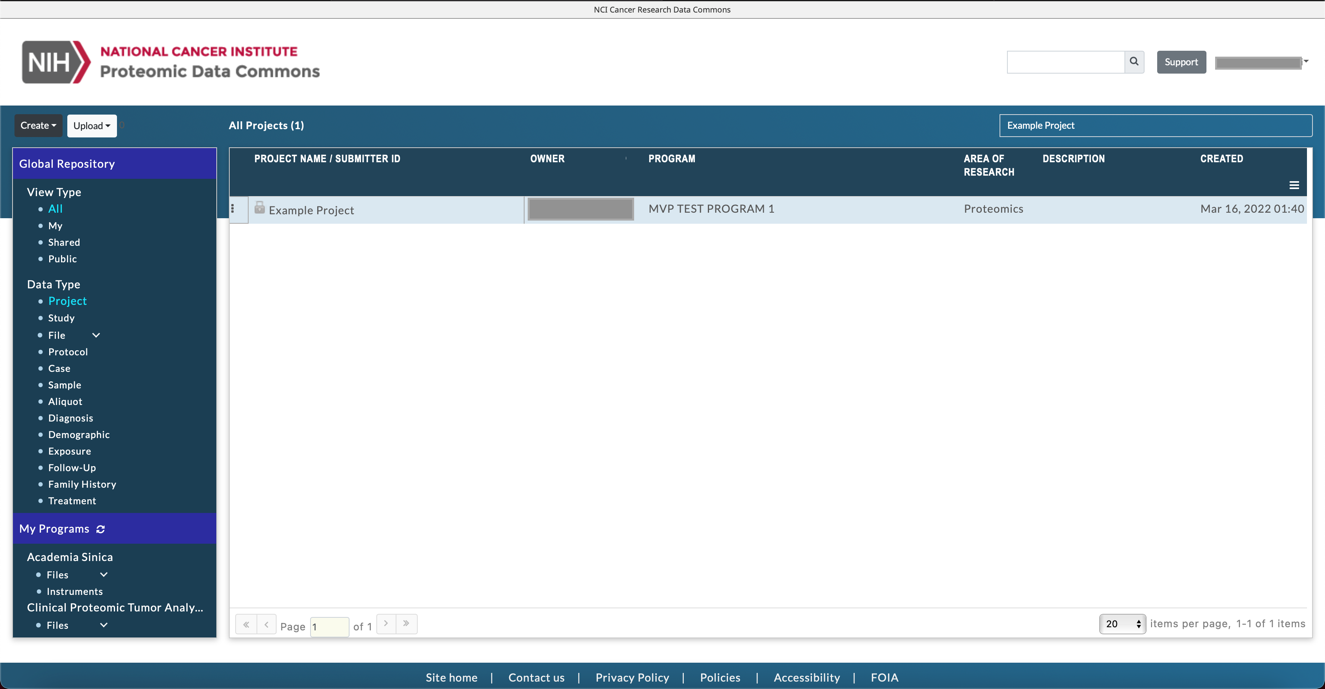The image size is (1325, 689).
Task: Open the Example Project row actions menu
Action: [x=234, y=209]
